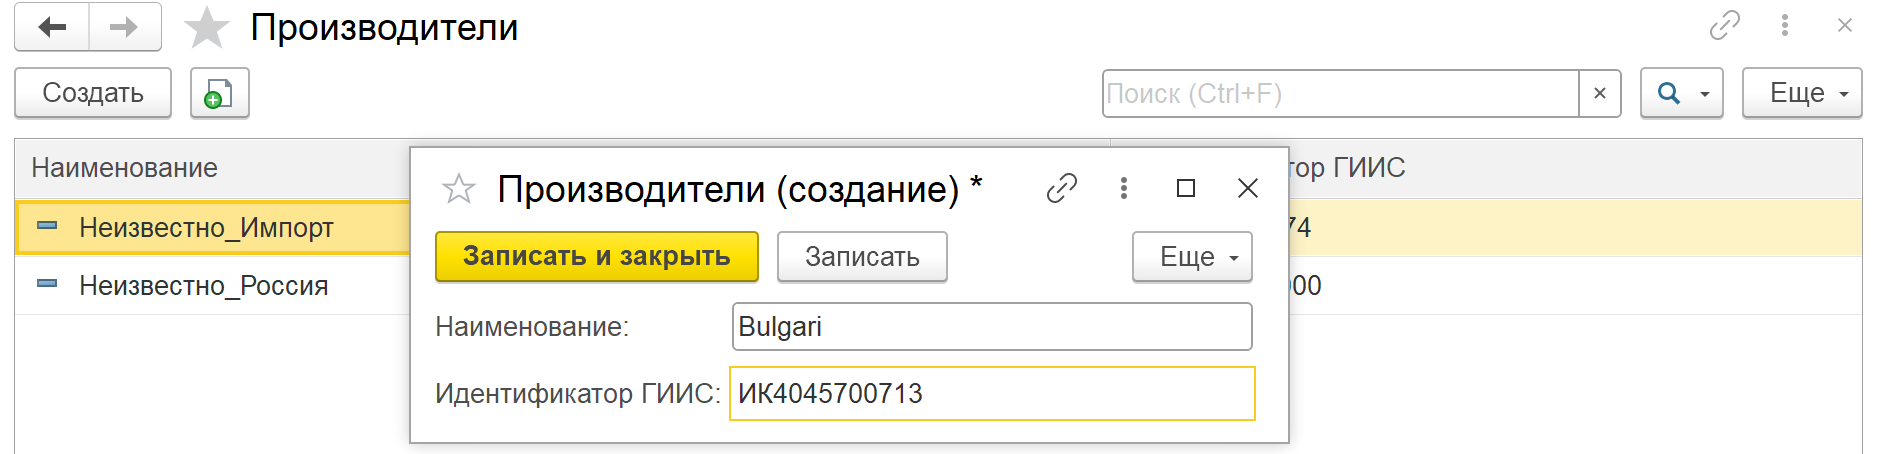Image resolution: width=1881 pixels, height=454 pixels.
Task: Open the Еще menu in main toolbar
Action: click(x=1802, y=93)
